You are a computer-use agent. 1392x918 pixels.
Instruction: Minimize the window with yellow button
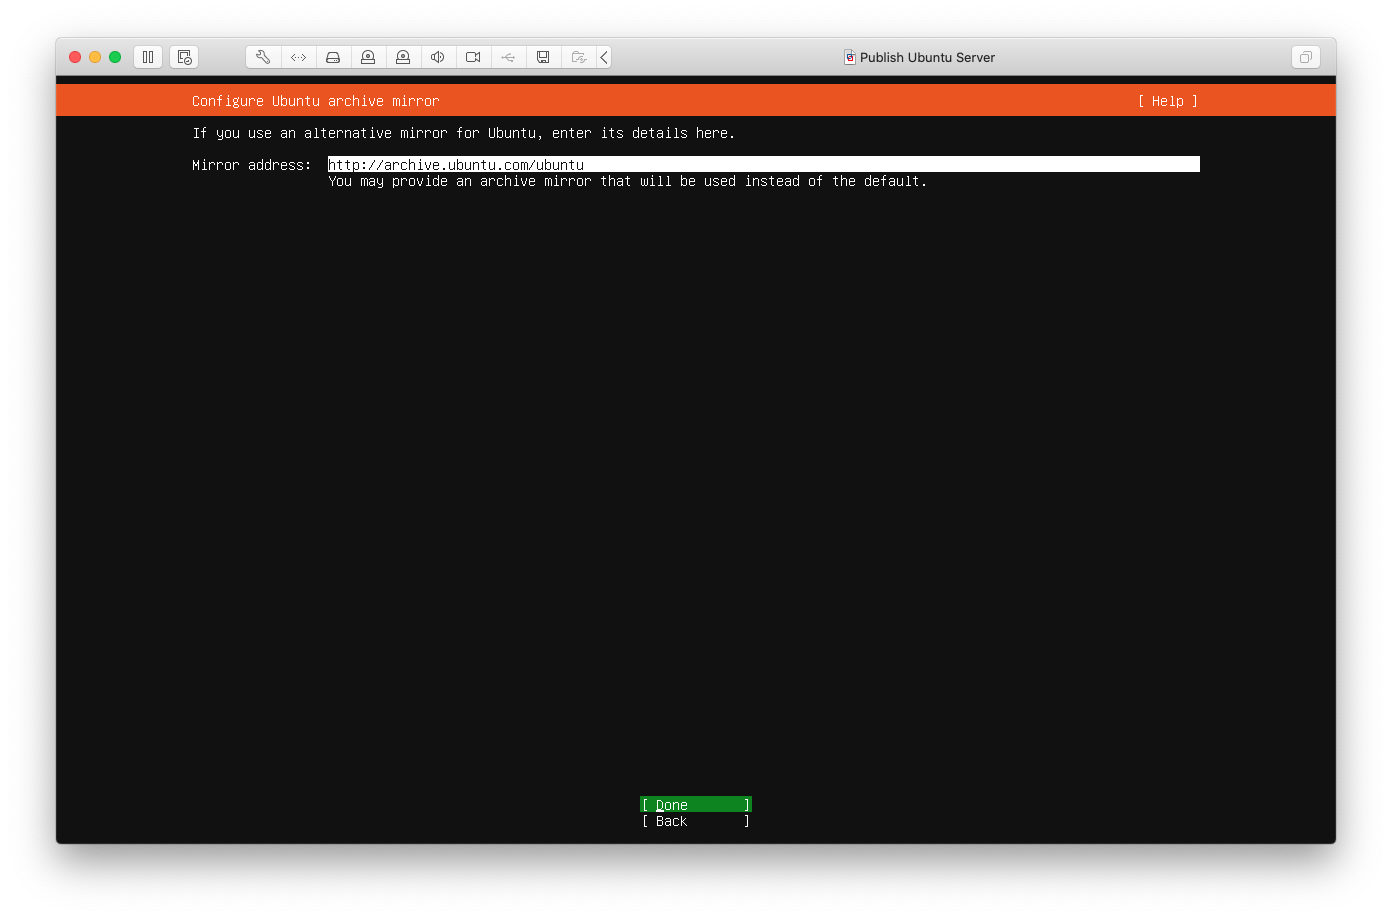(x=95, y=57)
